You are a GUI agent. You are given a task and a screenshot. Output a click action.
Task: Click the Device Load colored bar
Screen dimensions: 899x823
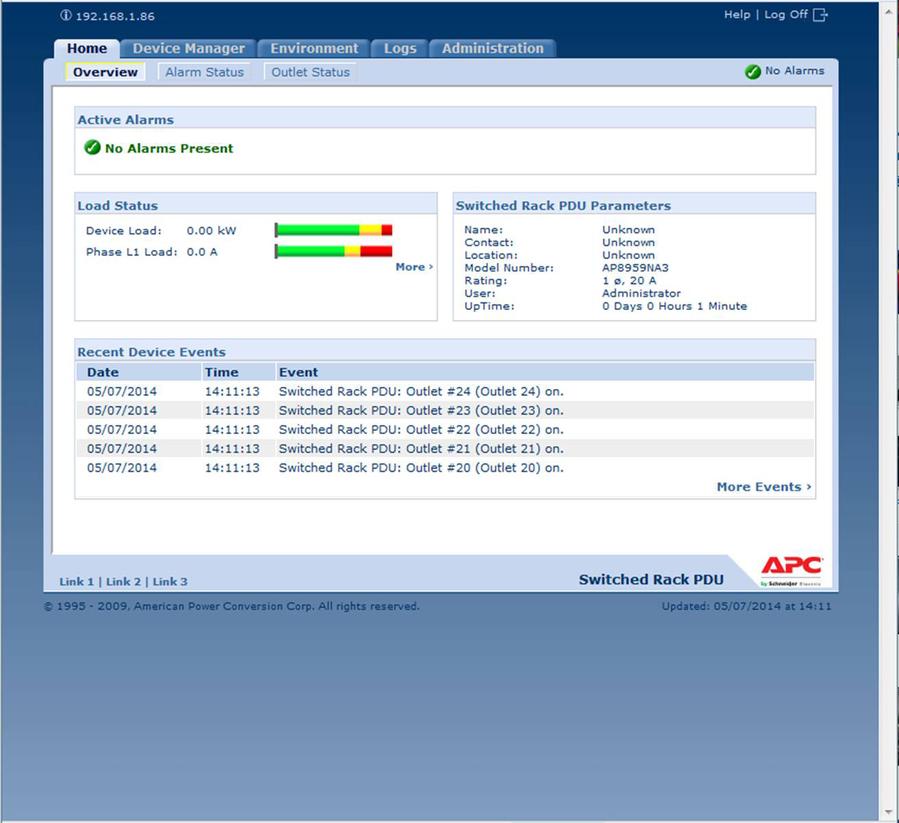click(x=334, y=230)
